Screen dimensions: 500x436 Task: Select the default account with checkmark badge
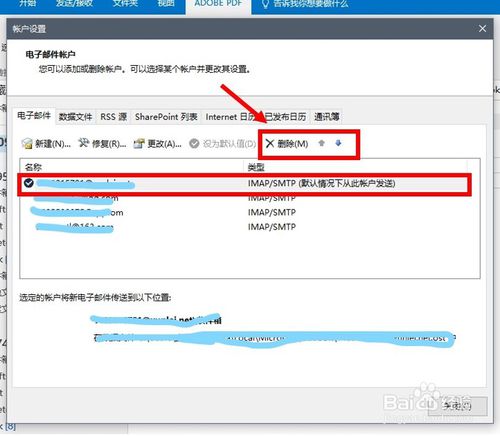tap(29, 183)
